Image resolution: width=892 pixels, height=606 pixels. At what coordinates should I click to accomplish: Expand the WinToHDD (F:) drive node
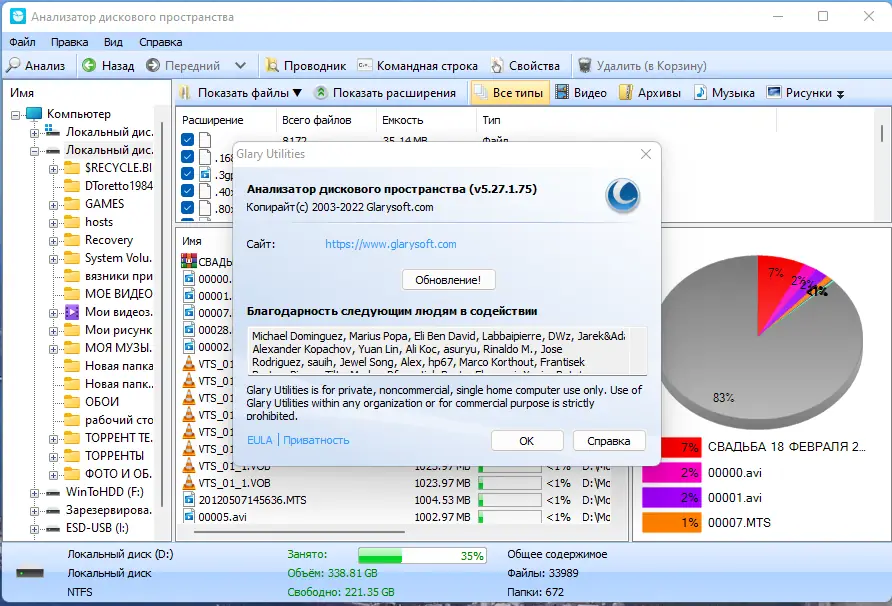click(34, 493)
